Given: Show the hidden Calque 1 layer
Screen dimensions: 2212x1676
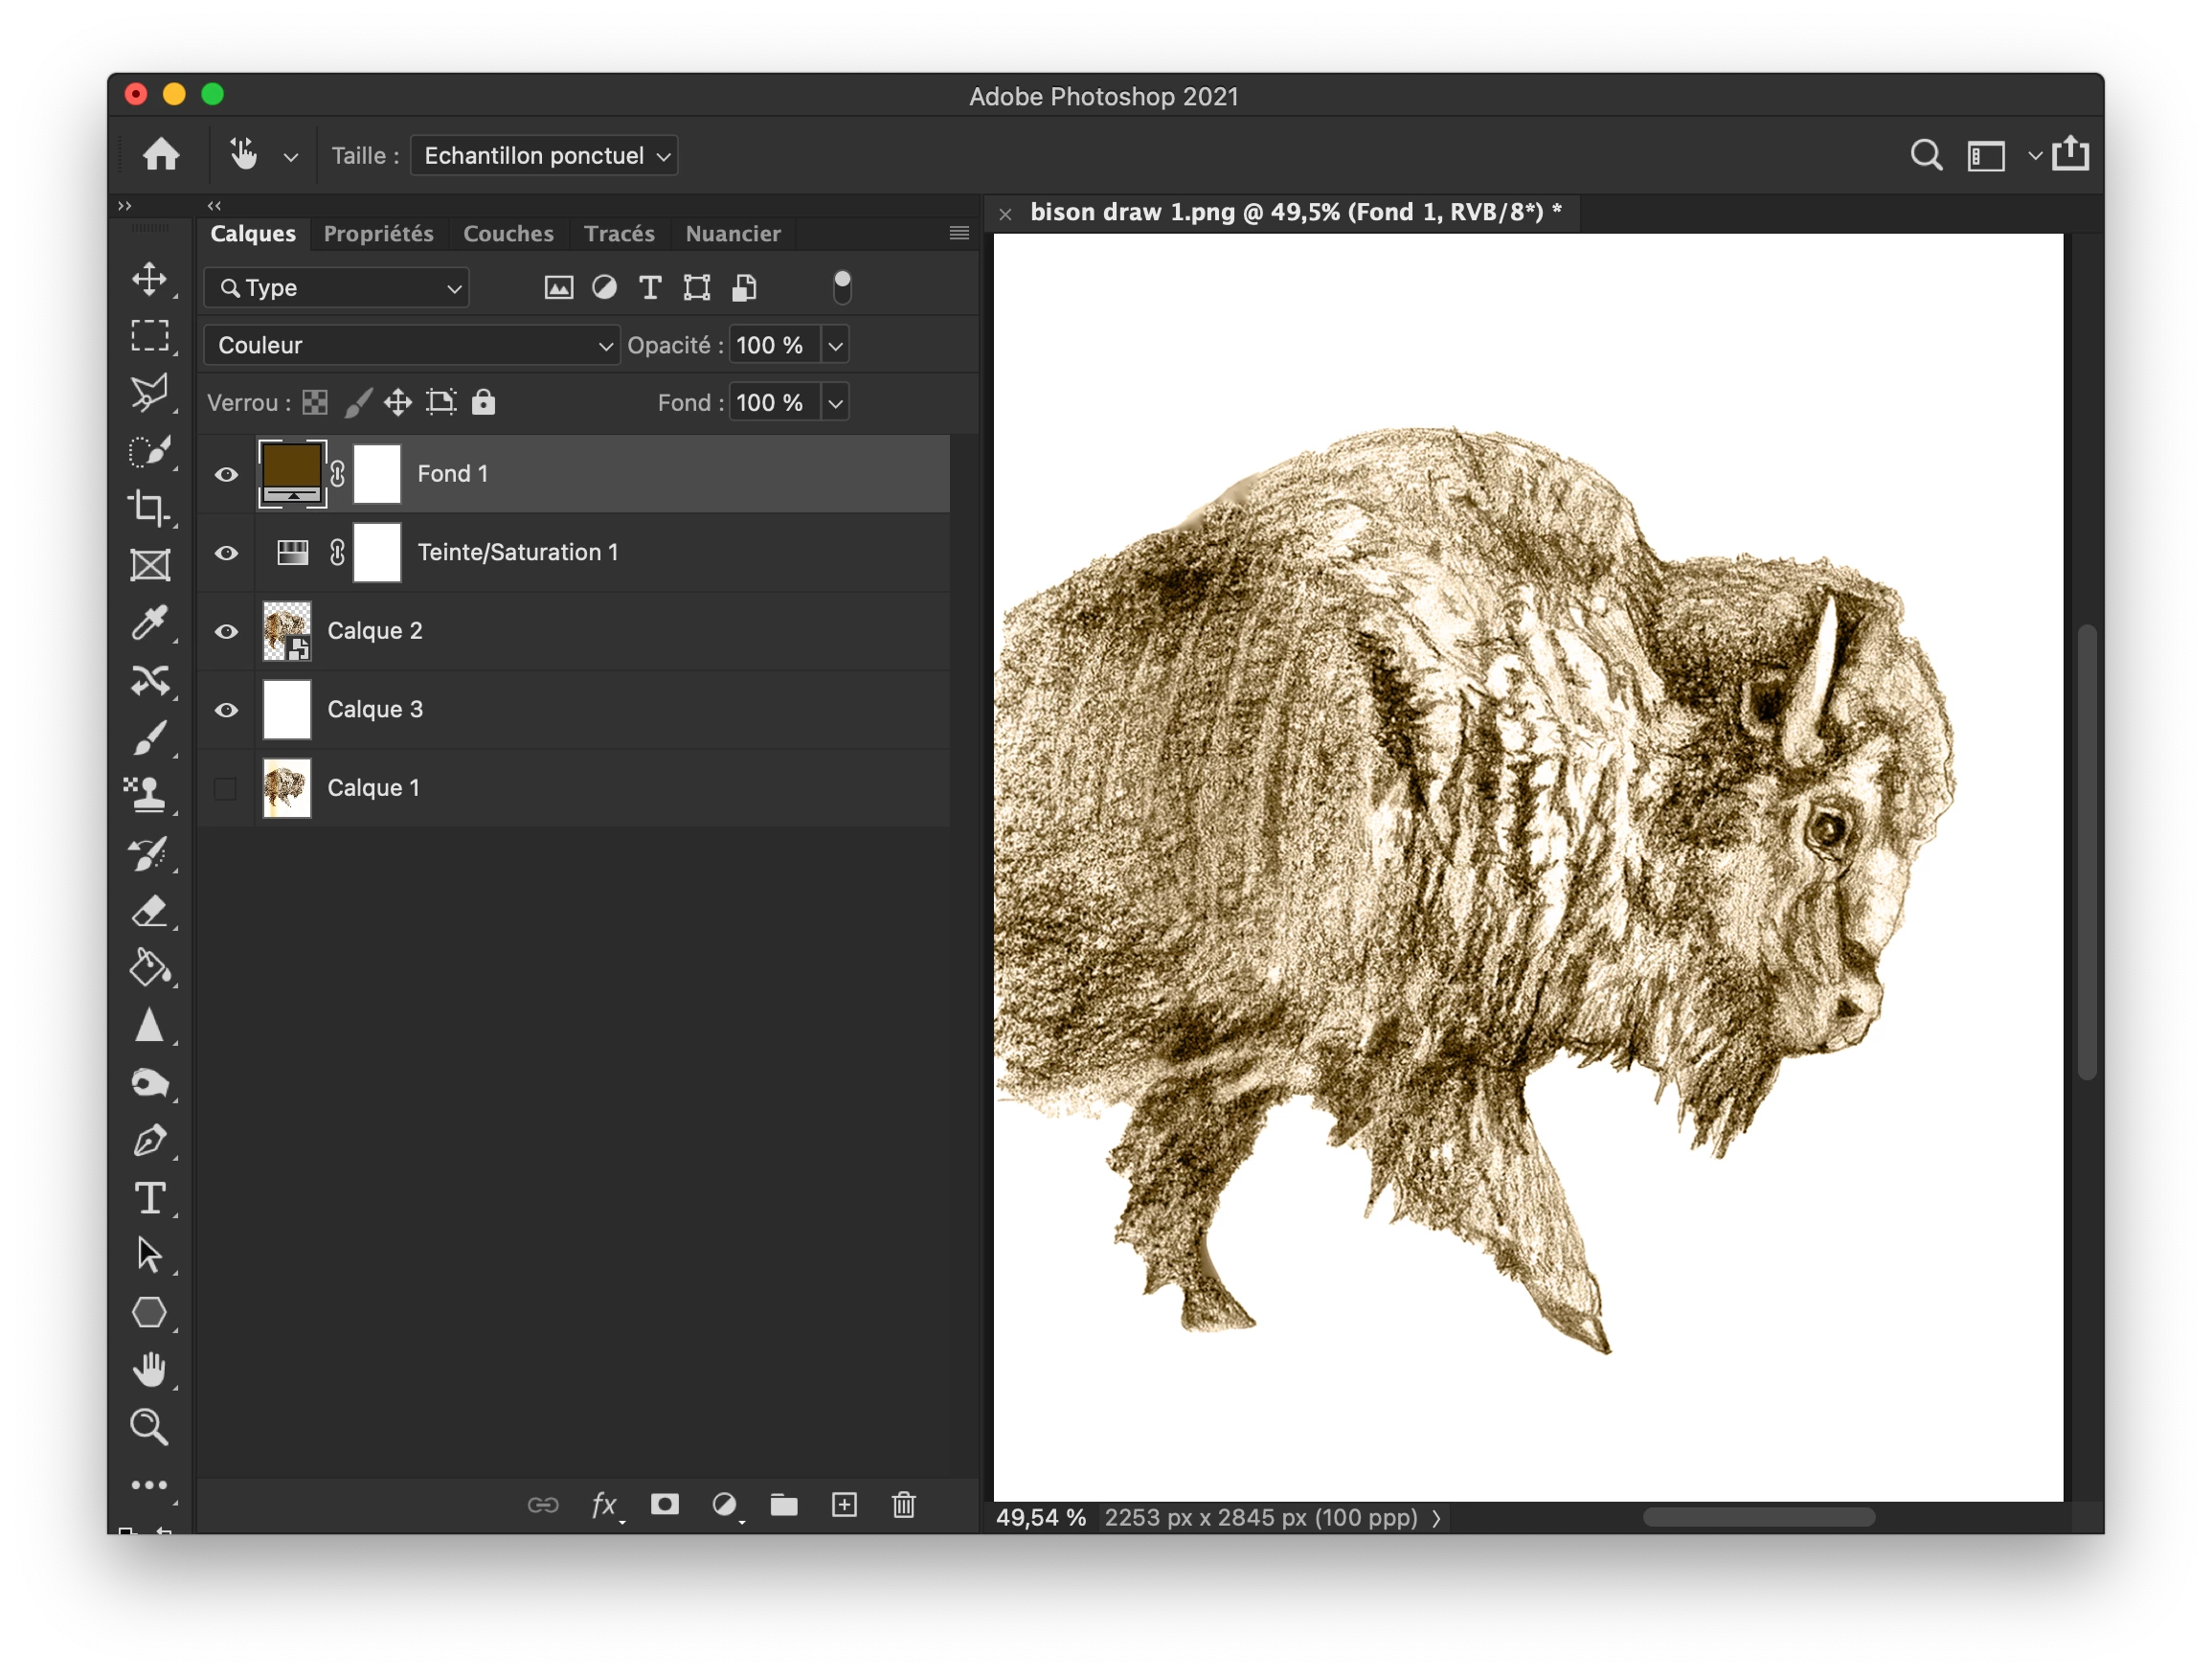Looking at the screenshot, I should tap(226, 789).
